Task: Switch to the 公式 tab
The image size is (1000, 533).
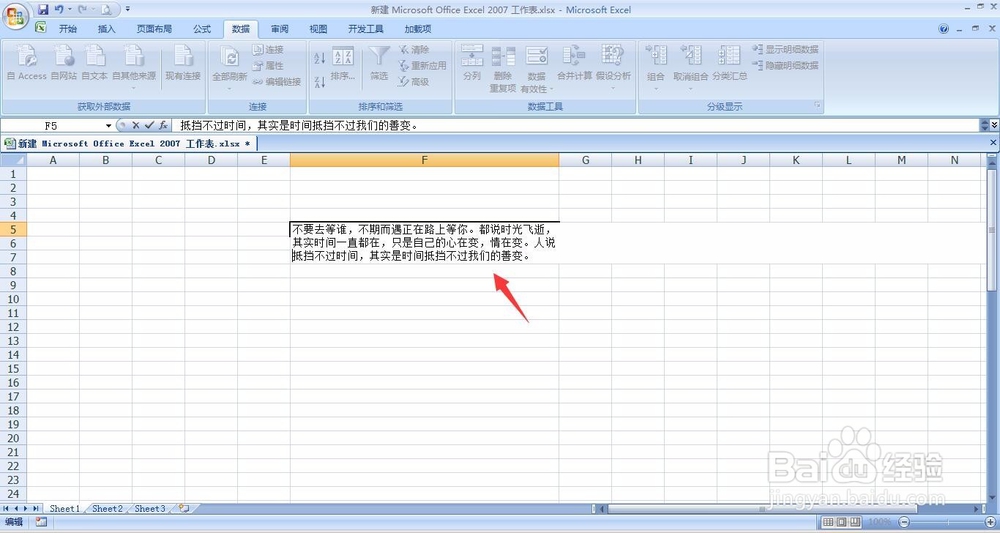Action: (x=202, y=29)
